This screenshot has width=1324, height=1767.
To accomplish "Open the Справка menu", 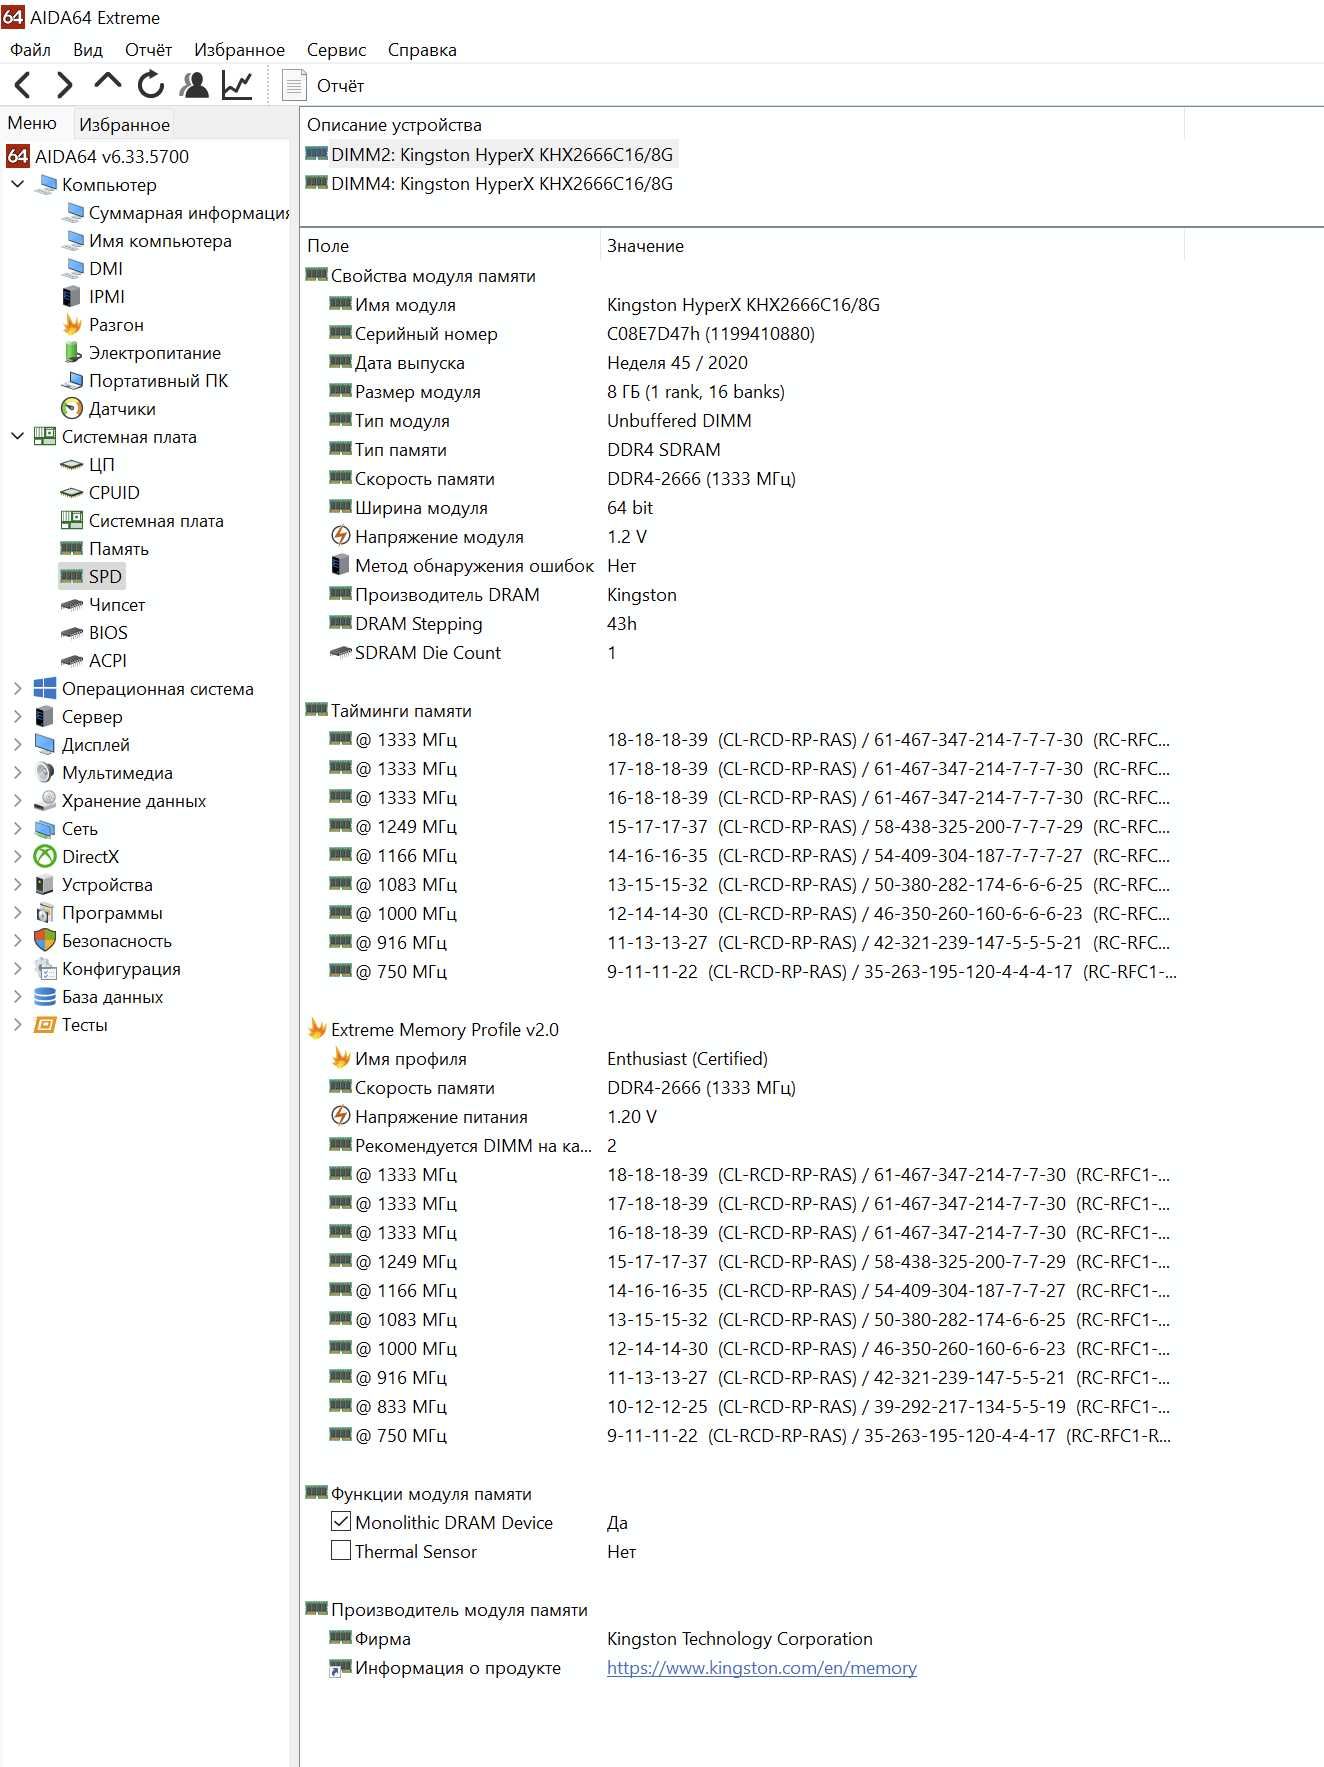I will pos(422,49).
